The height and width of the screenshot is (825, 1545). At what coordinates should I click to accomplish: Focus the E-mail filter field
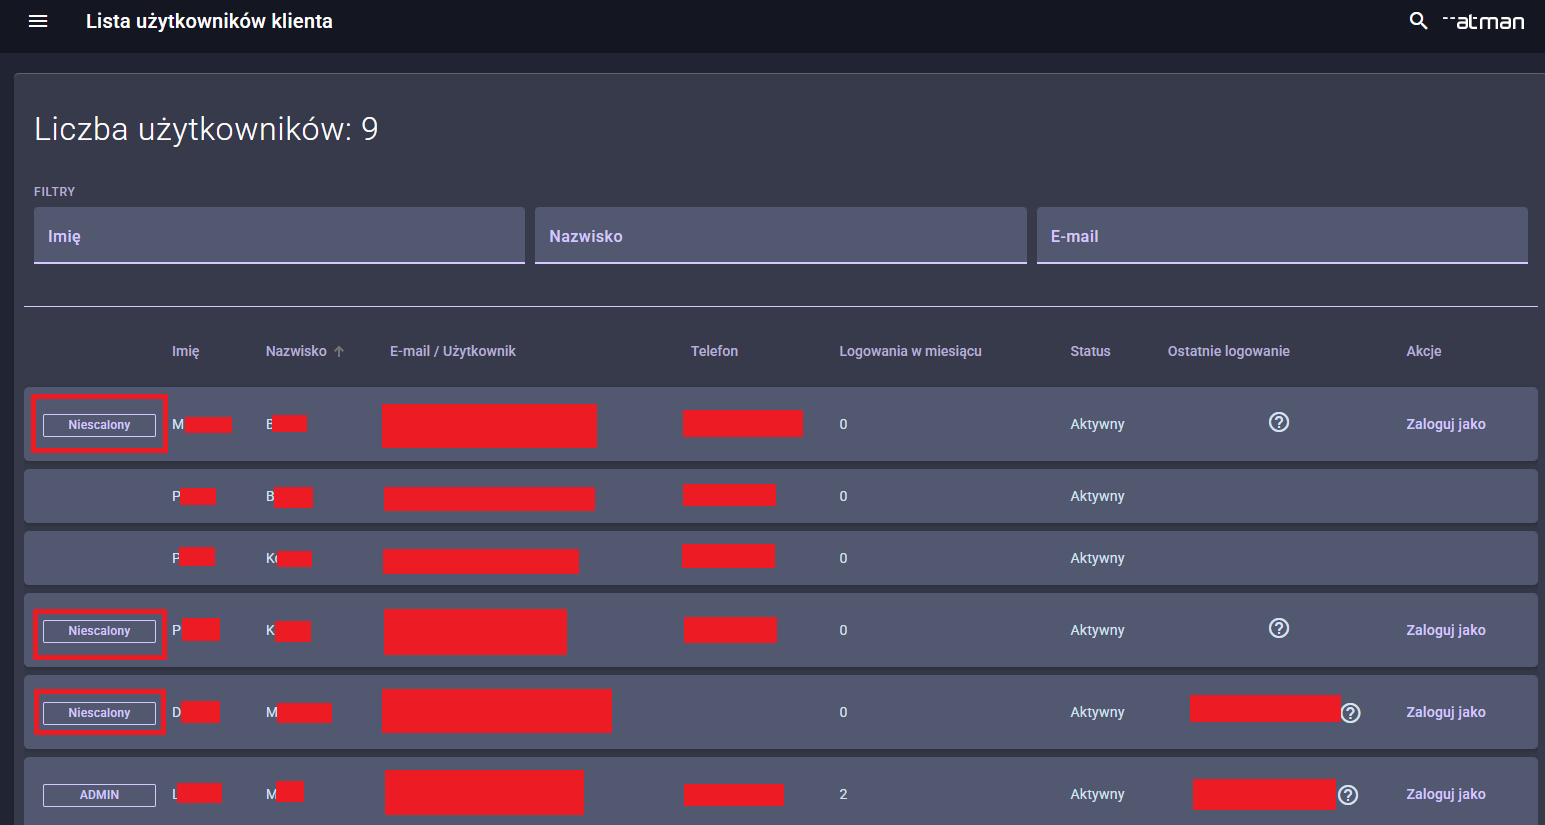[x=1282, y=236]
